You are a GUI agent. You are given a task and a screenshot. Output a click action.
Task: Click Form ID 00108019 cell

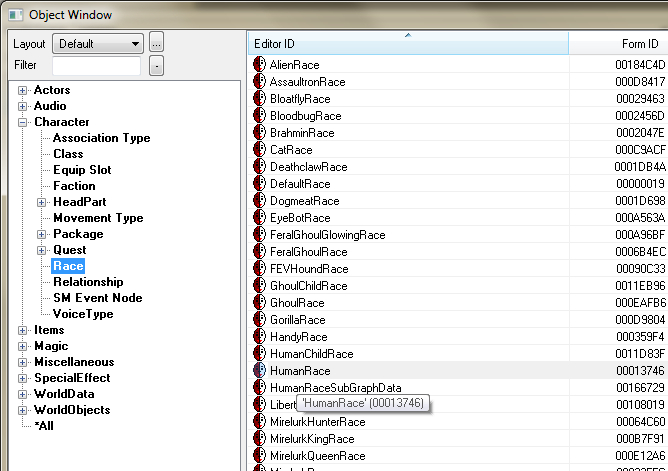coord(640,405)
